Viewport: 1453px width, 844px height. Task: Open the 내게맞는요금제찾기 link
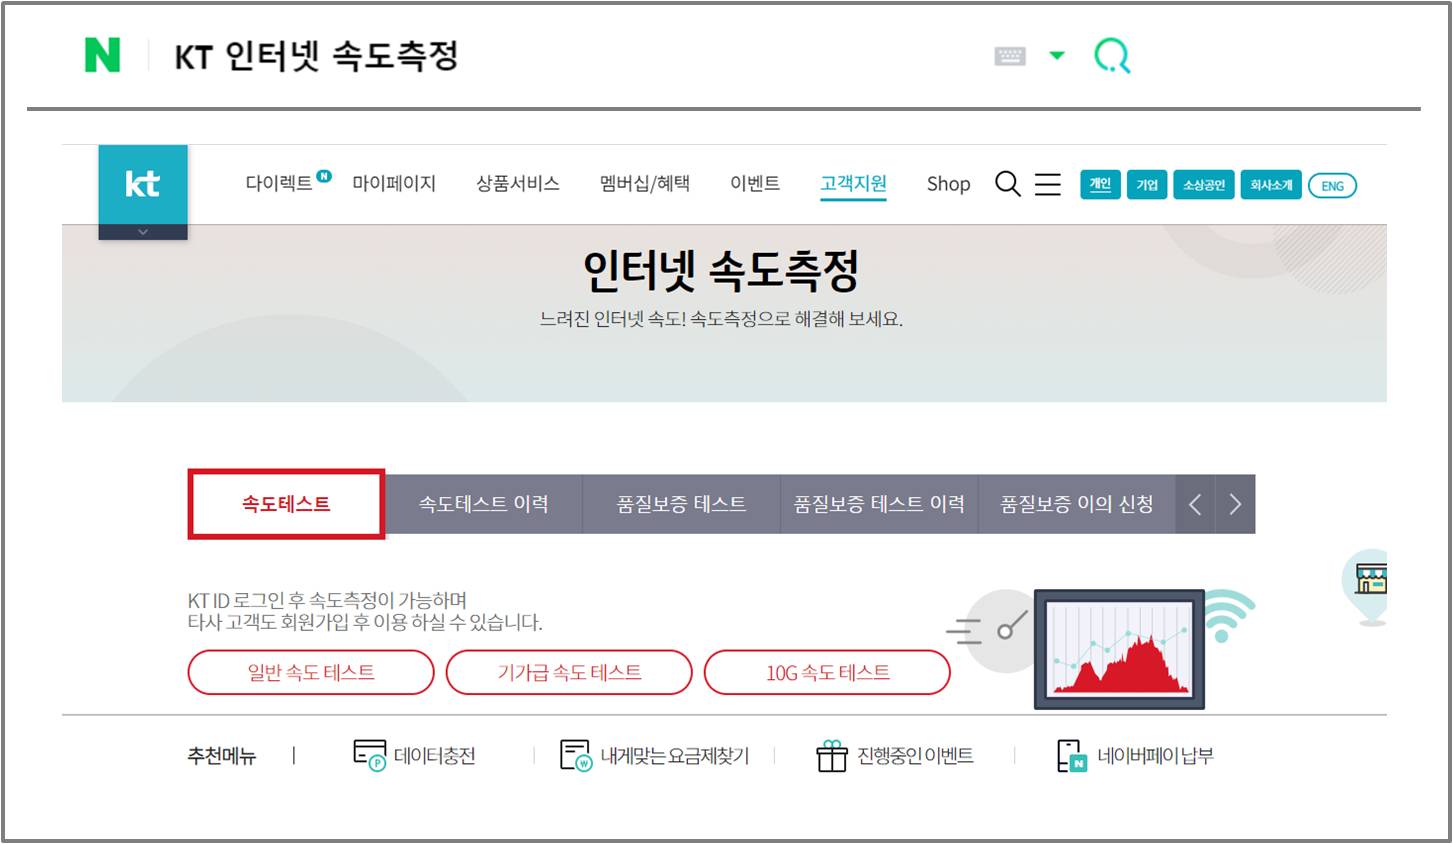coord(674,756)
